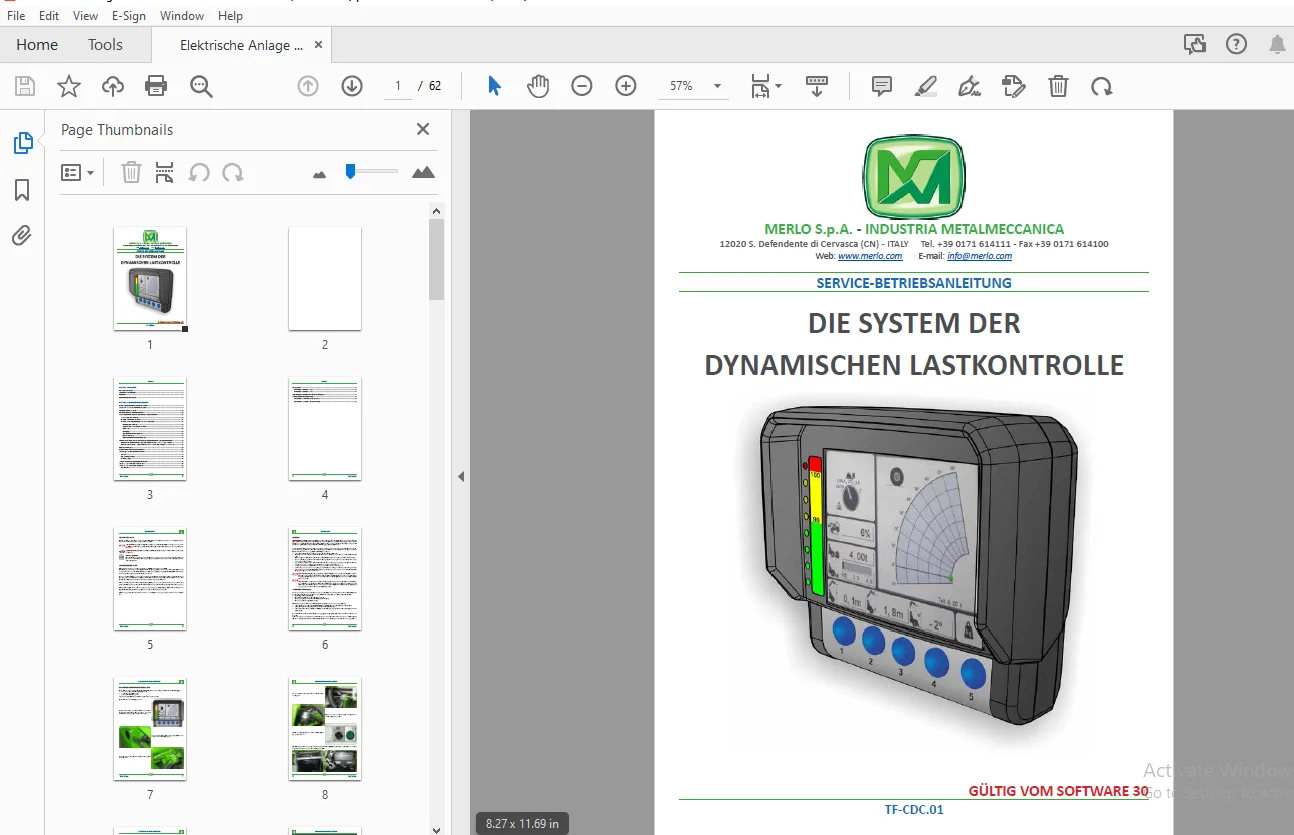Viewport: 1294px width, 835px height.
Task: Reduce thumbnail size small mountain icon
Action: 319,174
